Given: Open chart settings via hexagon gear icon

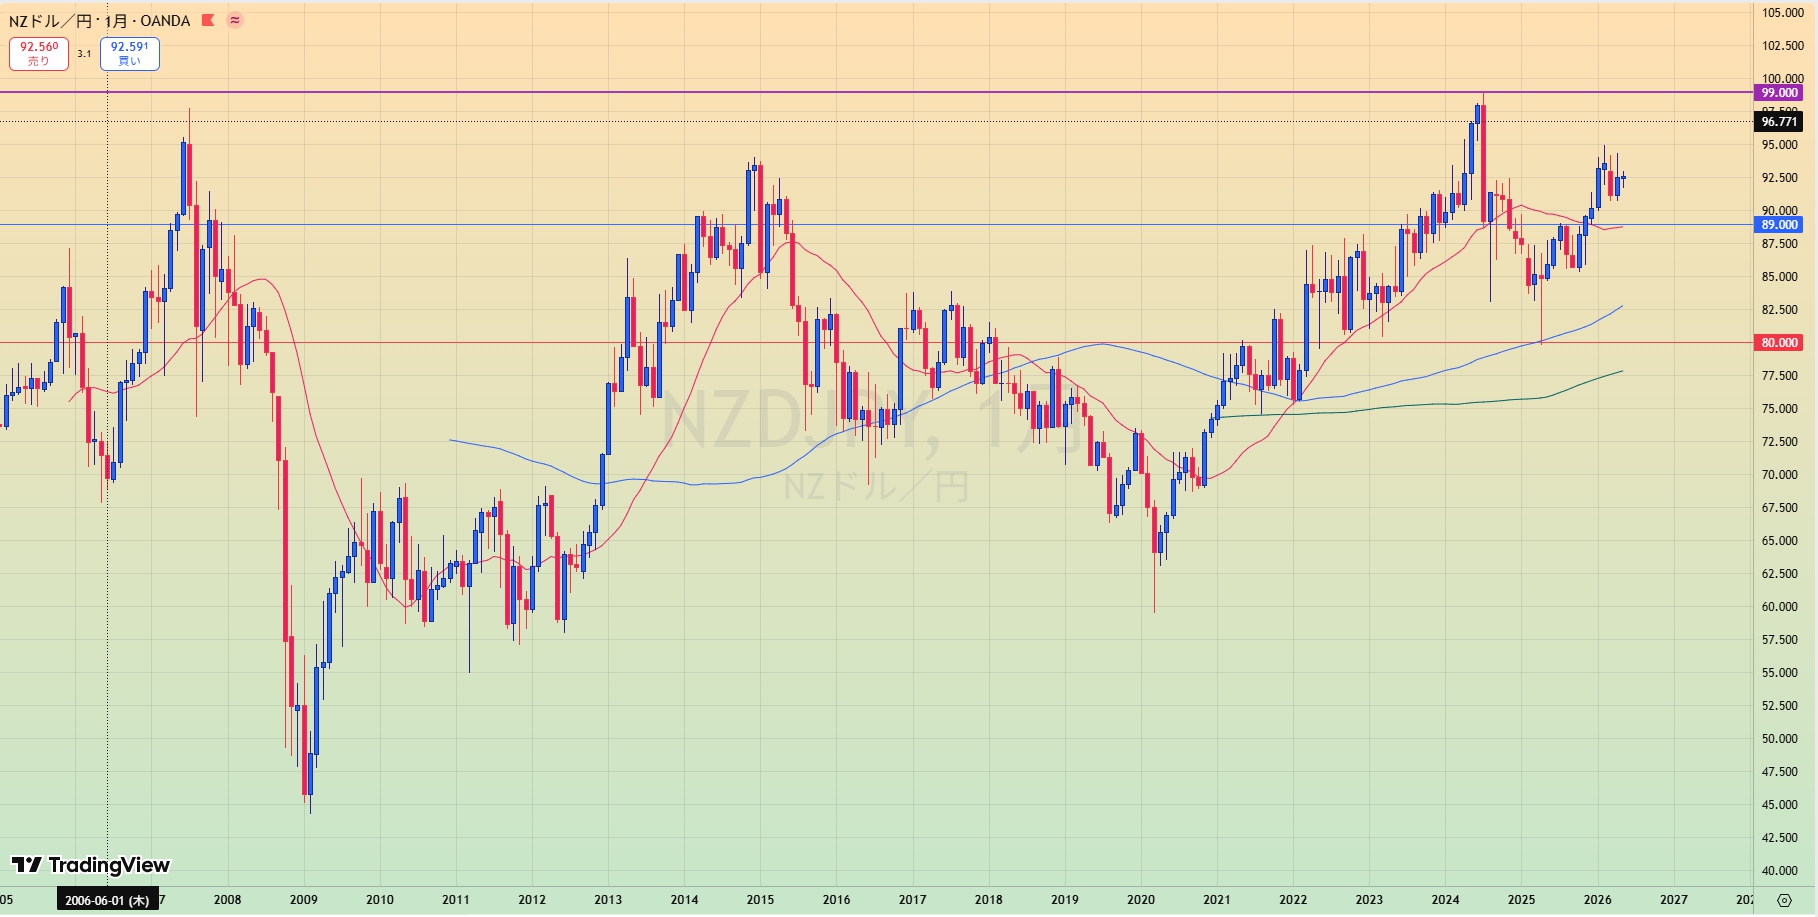Looking at the screenshot, I should click(x=1784, y=900).
